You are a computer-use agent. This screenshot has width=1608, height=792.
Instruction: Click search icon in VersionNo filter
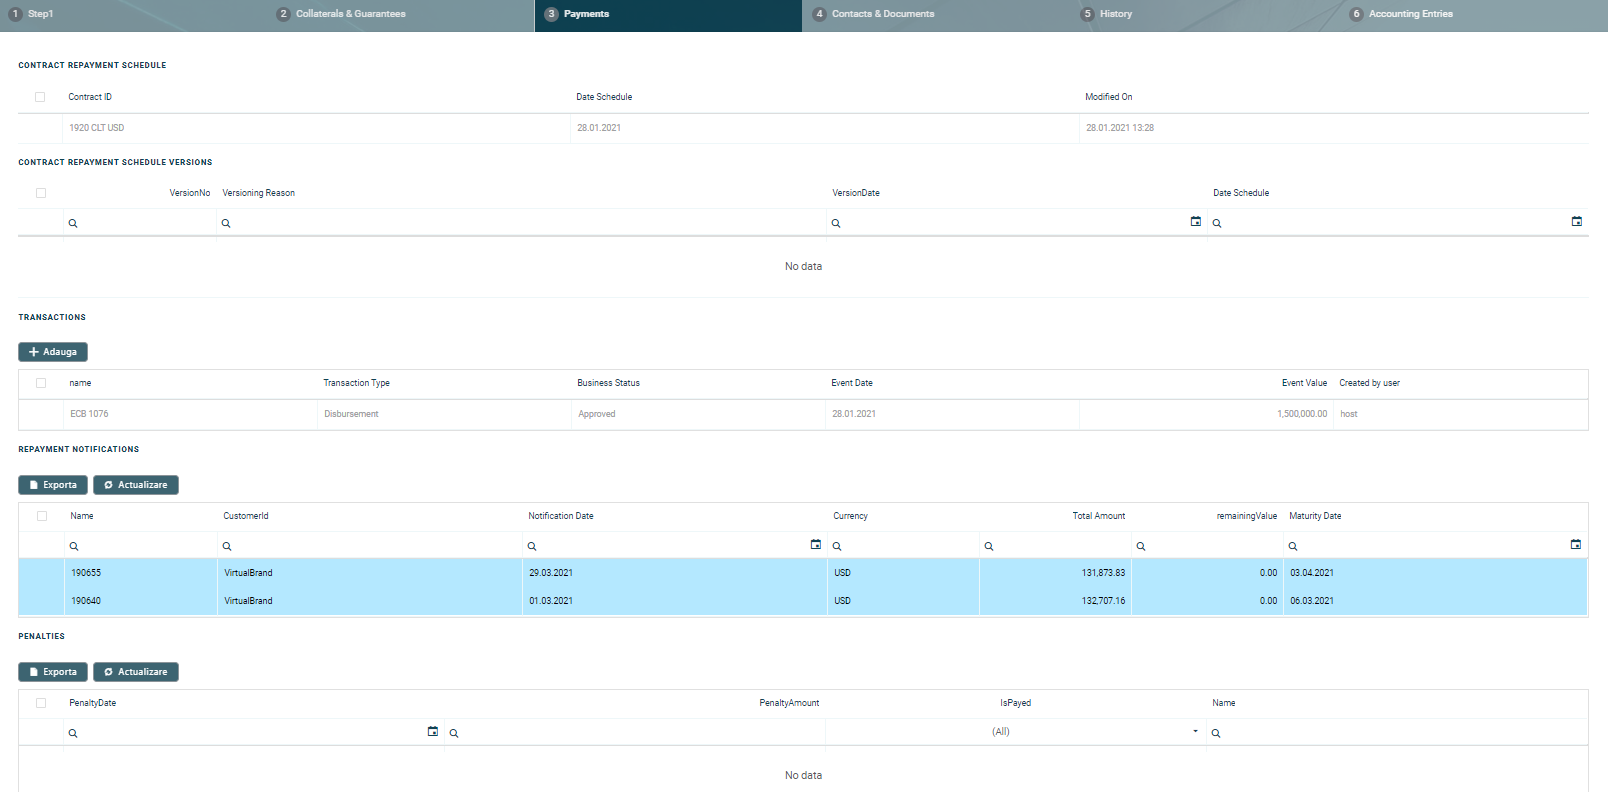[x=73, y=223]
